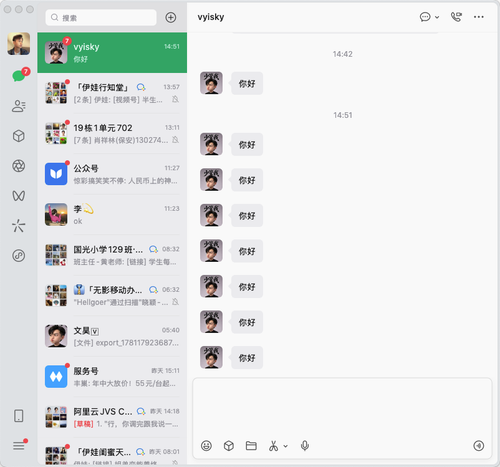Viewport: 500px width, 467px height.
Task: Expand the header chat bubble dropdown arrow
Action: point(437,17)
